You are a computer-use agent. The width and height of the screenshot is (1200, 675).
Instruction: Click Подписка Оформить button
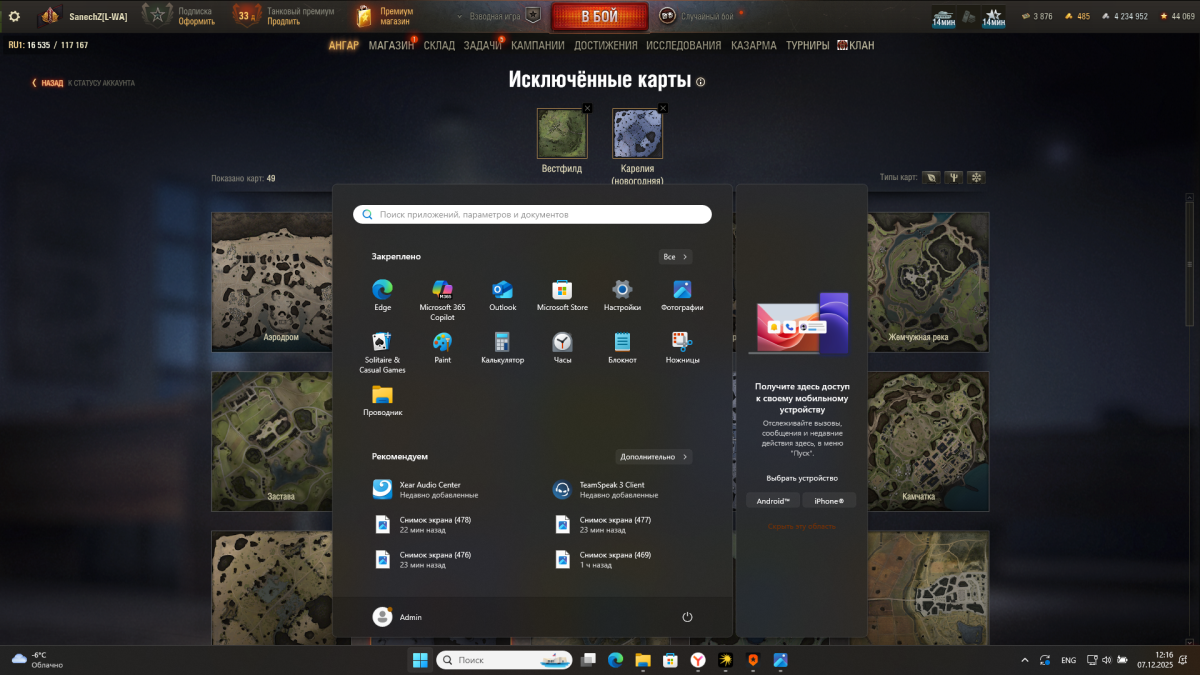coord(178,16)
